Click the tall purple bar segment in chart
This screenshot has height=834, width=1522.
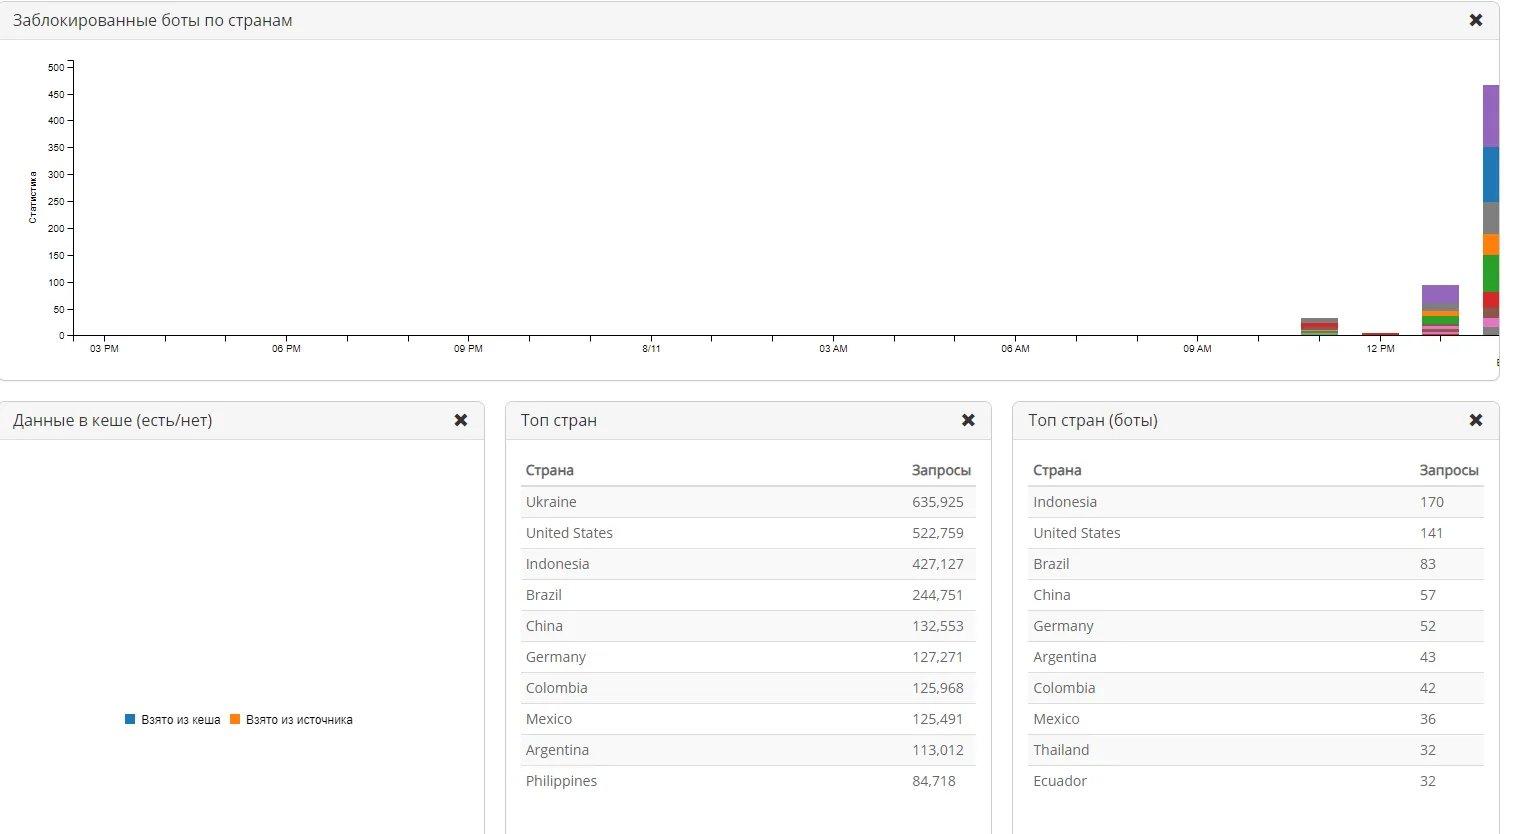[1490, 116]
